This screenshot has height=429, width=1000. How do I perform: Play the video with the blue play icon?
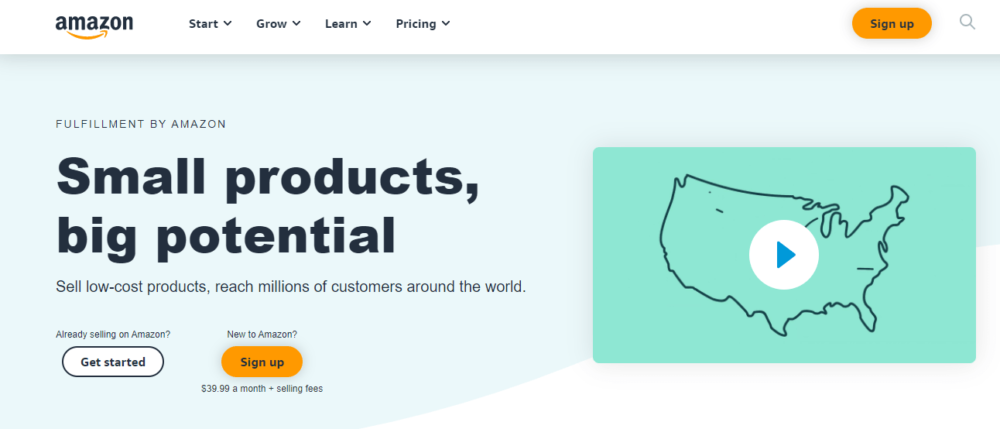click(x=783, y=255)
